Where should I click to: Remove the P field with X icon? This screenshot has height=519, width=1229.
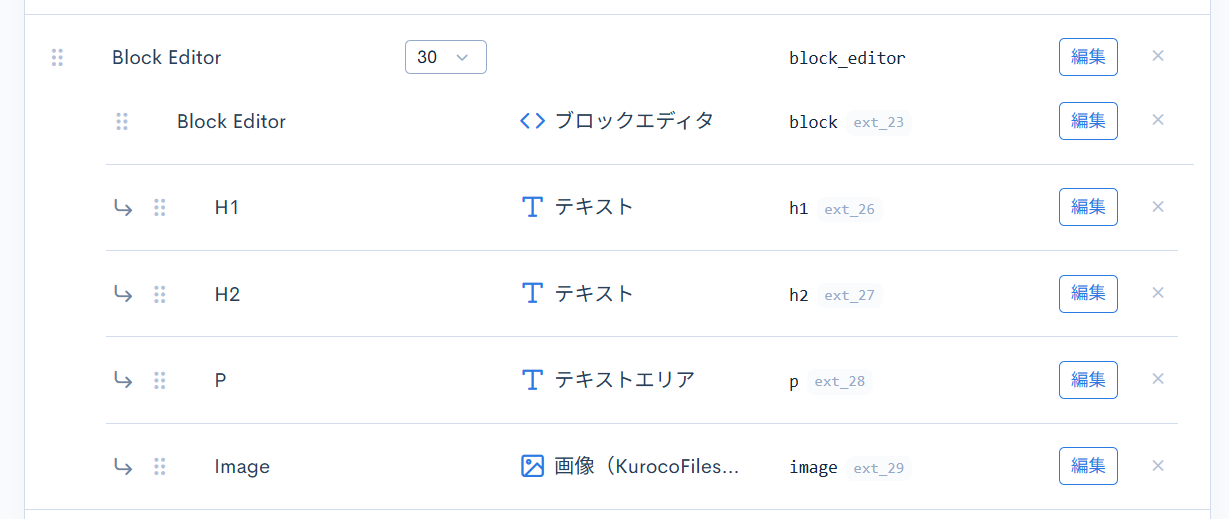(x=1158, y=379)
